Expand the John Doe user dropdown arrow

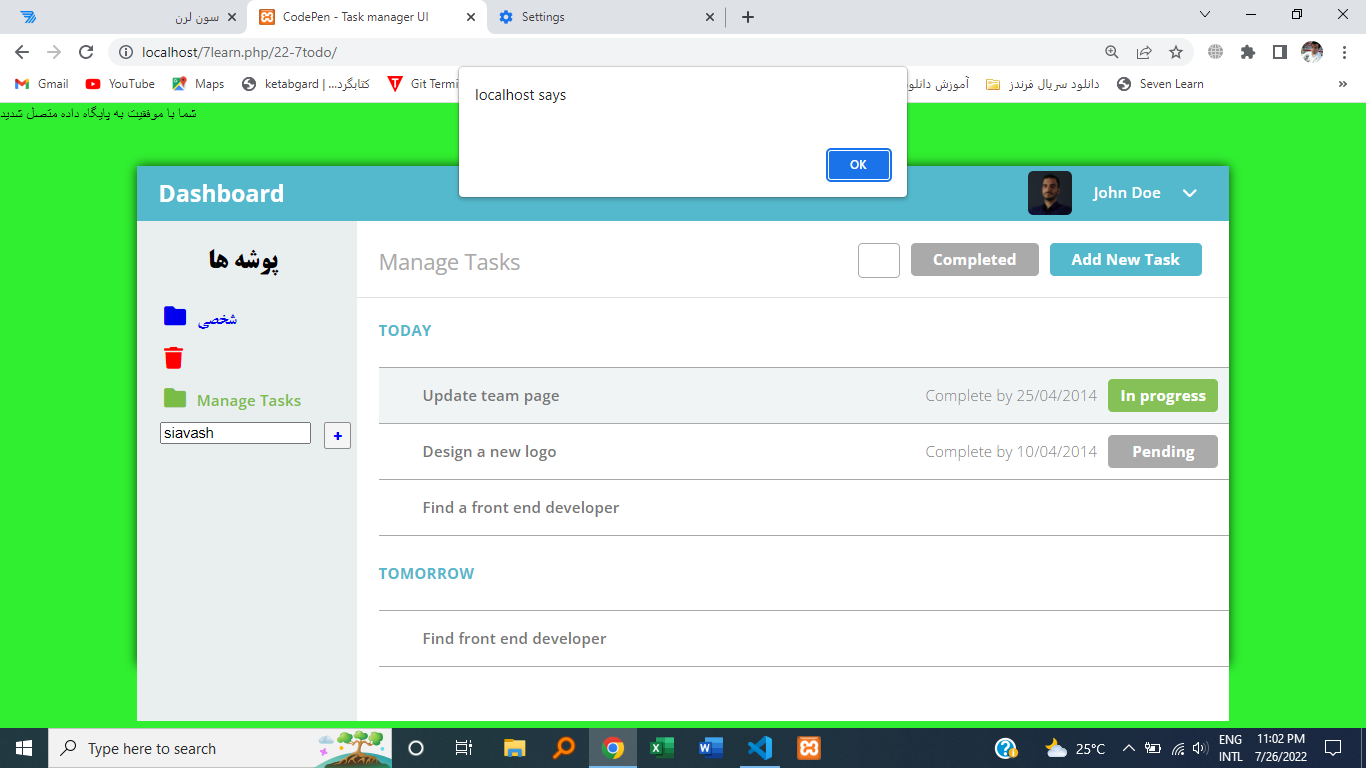[1190, 193]
